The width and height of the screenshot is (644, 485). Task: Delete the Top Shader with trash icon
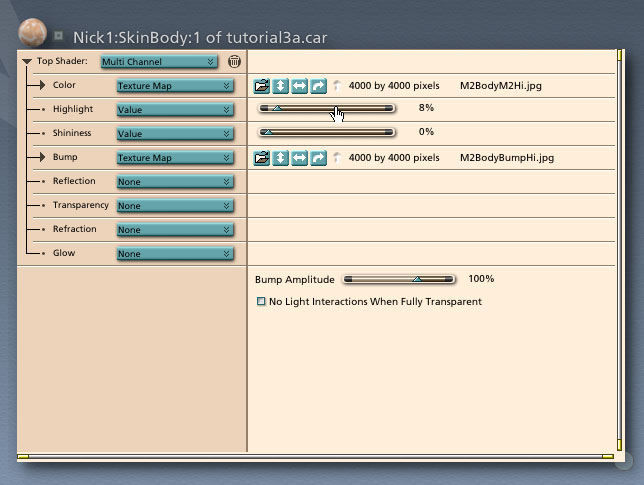234,62
